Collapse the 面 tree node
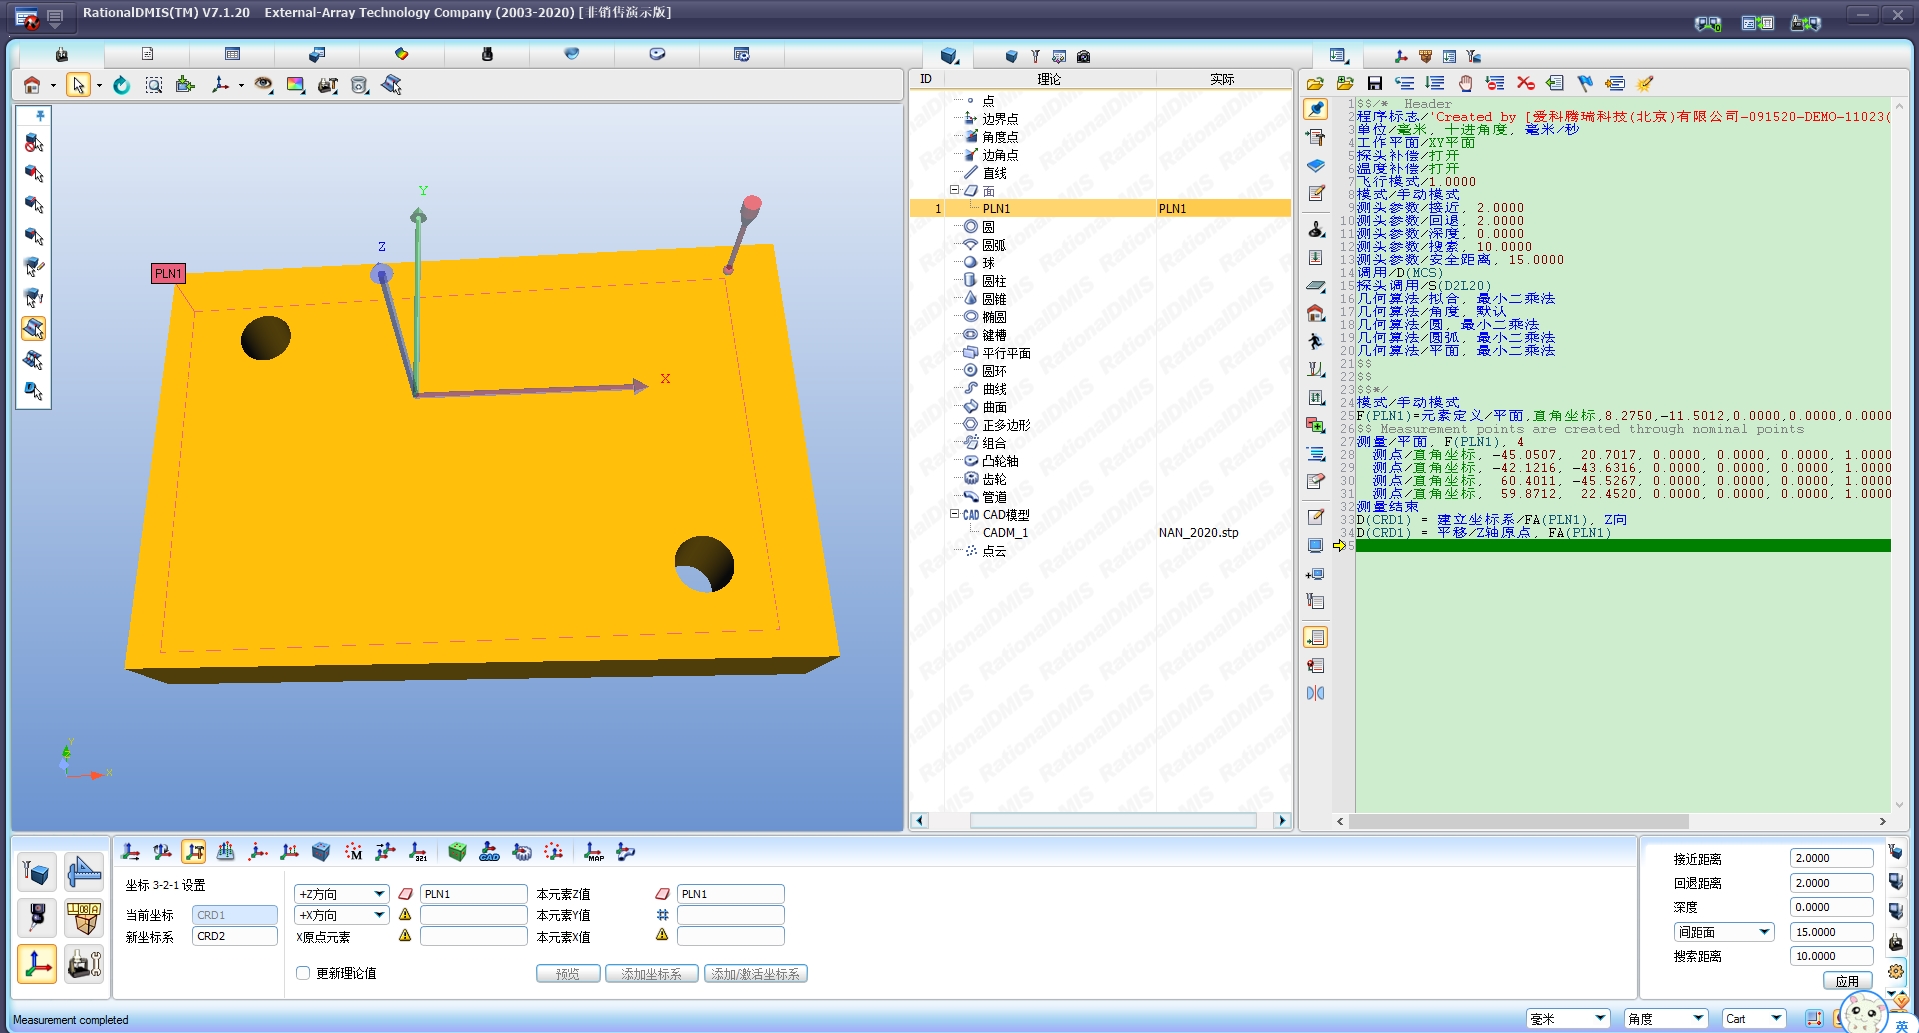 click(954, 190)
